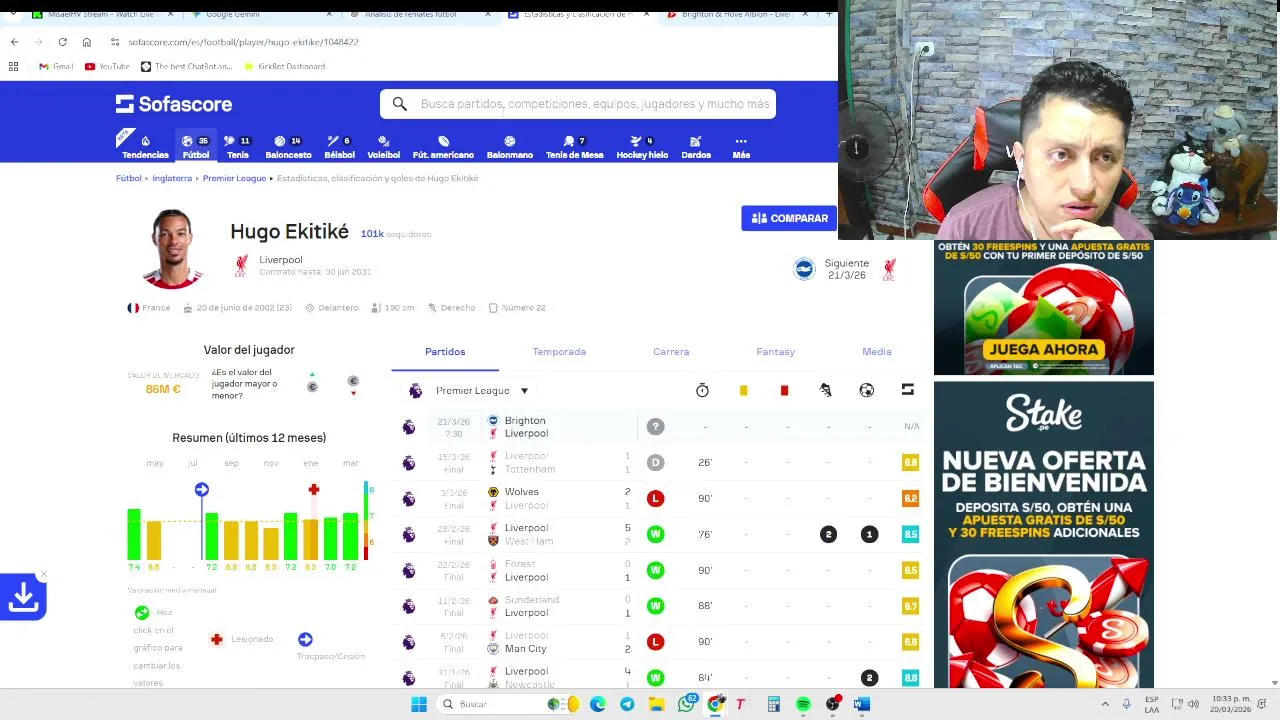Image resolution: width=1280 pixels, height=720 pixels.
Task: Click the Sofascore logo
Action: pyautogui.click(x=174, y=104)
